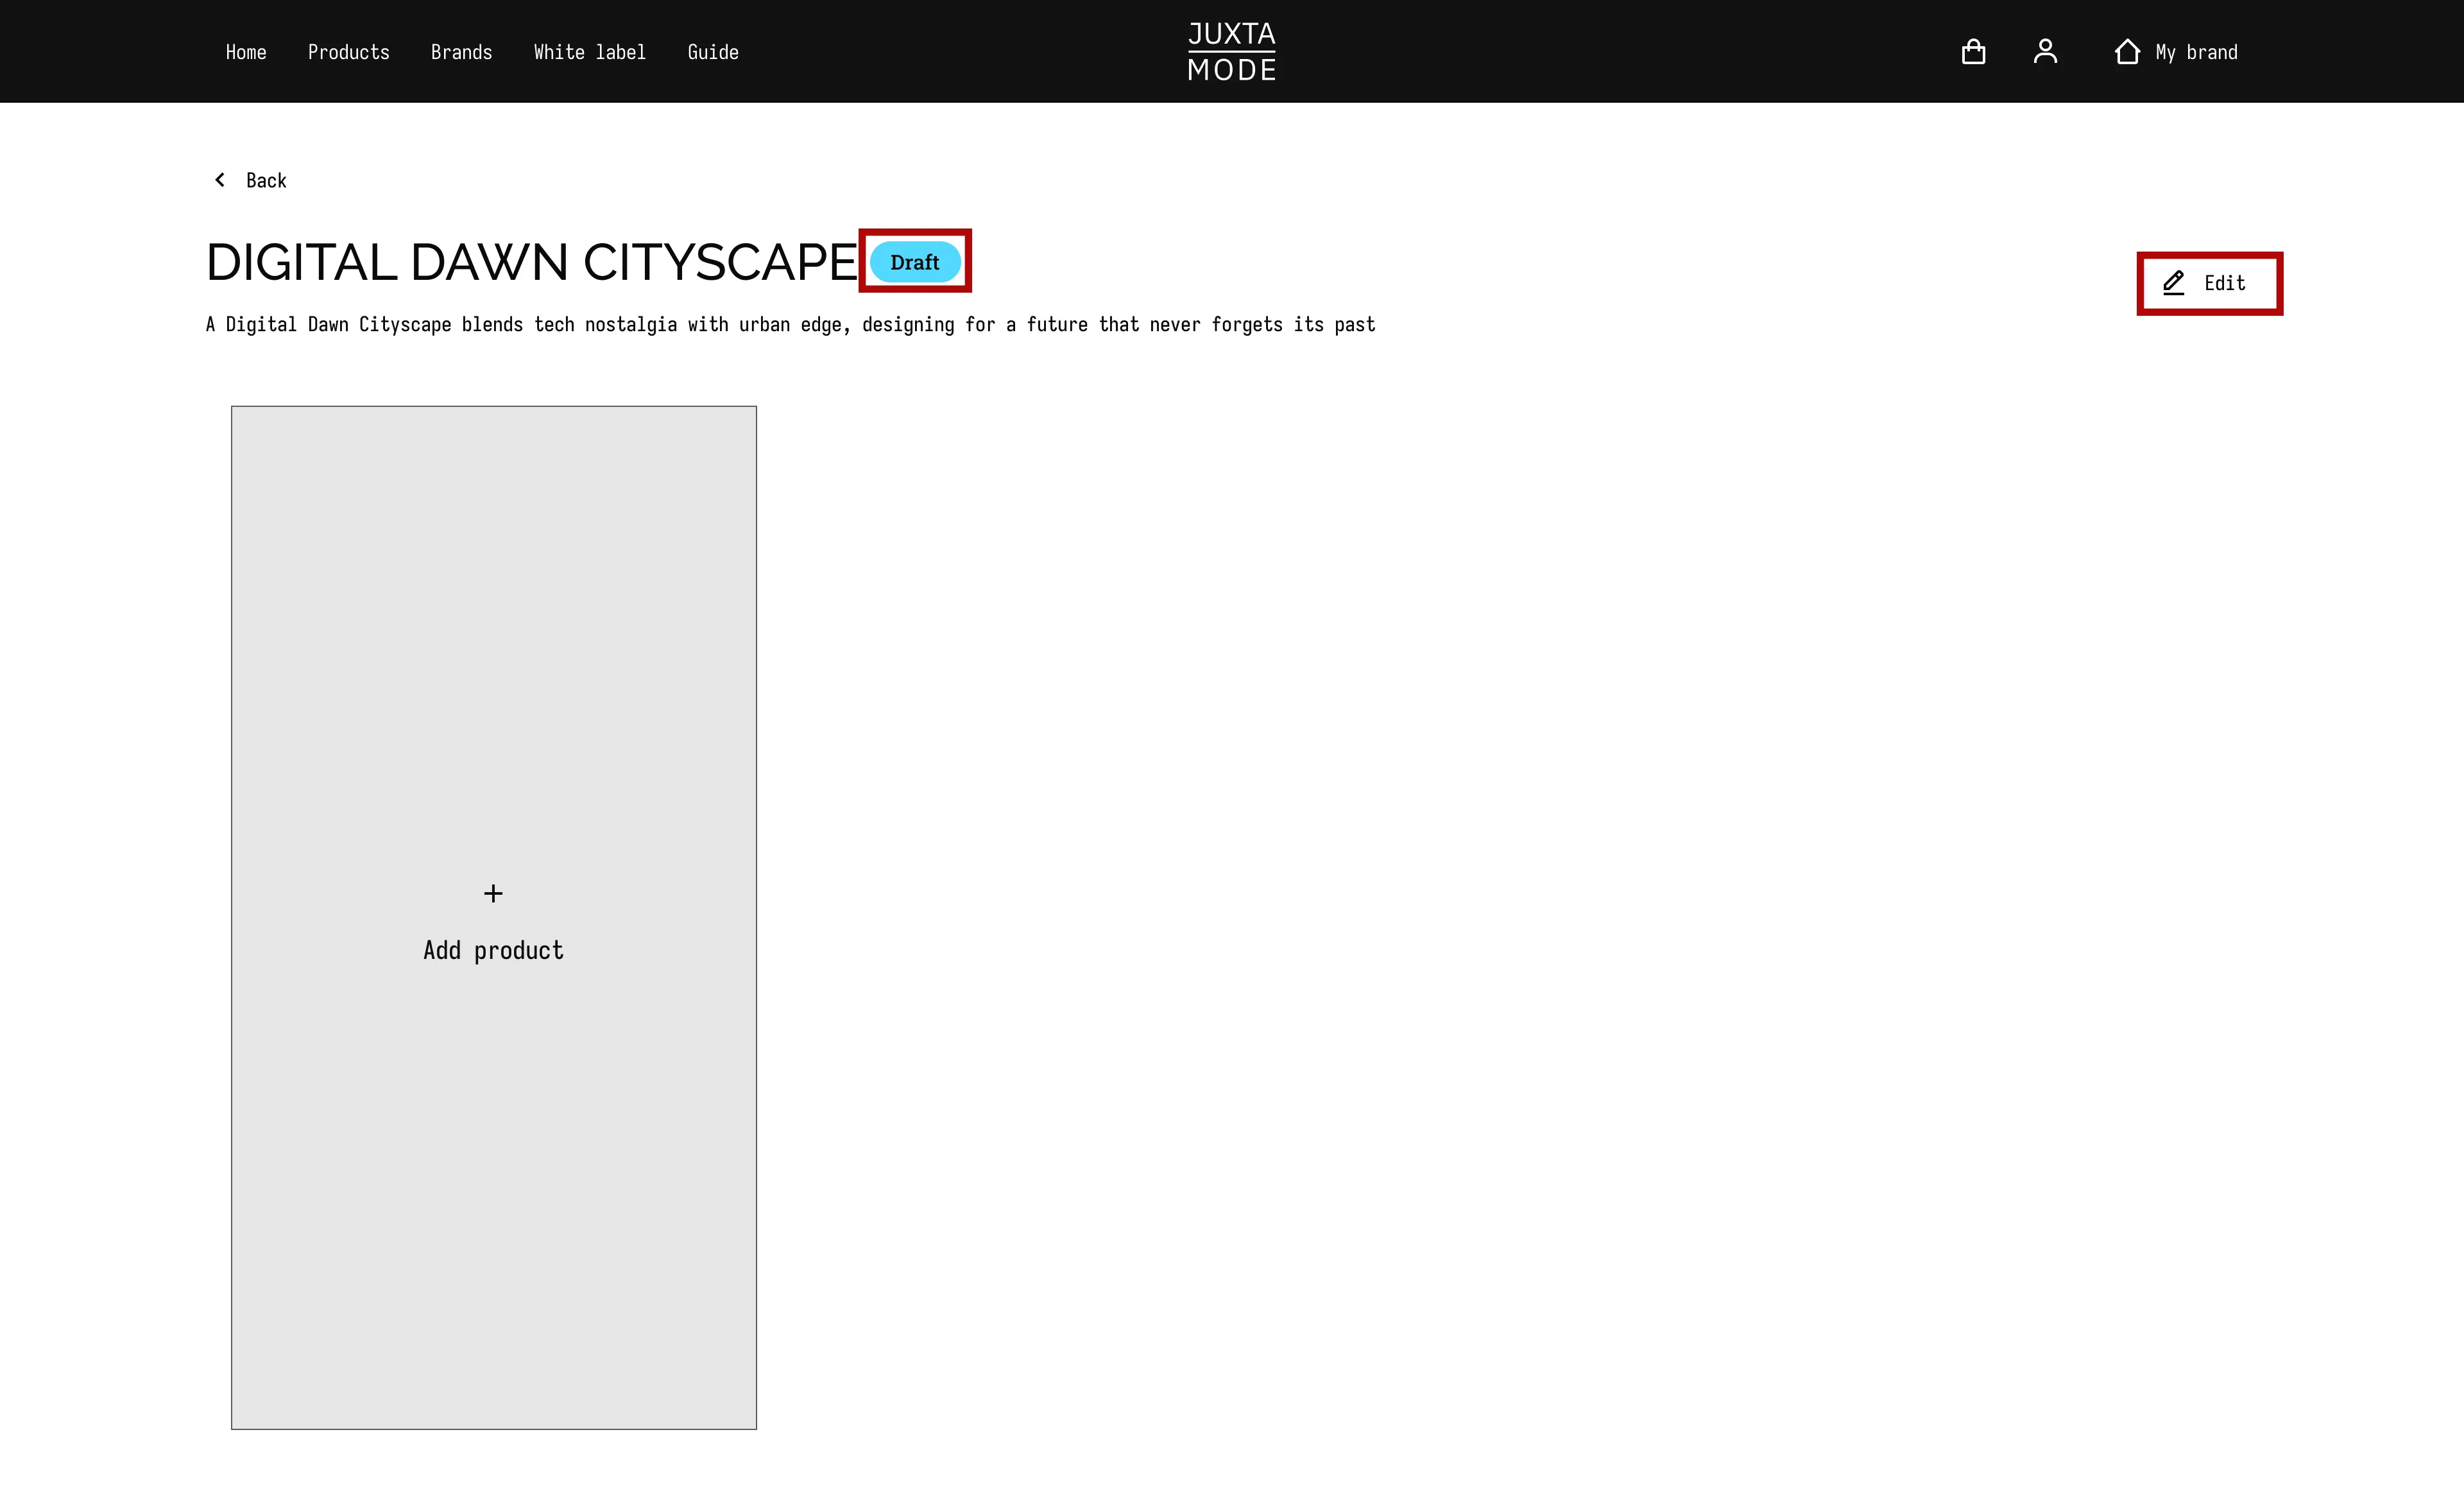
Task: Click the back chevron arrow icon
Action: coord(220,180)
